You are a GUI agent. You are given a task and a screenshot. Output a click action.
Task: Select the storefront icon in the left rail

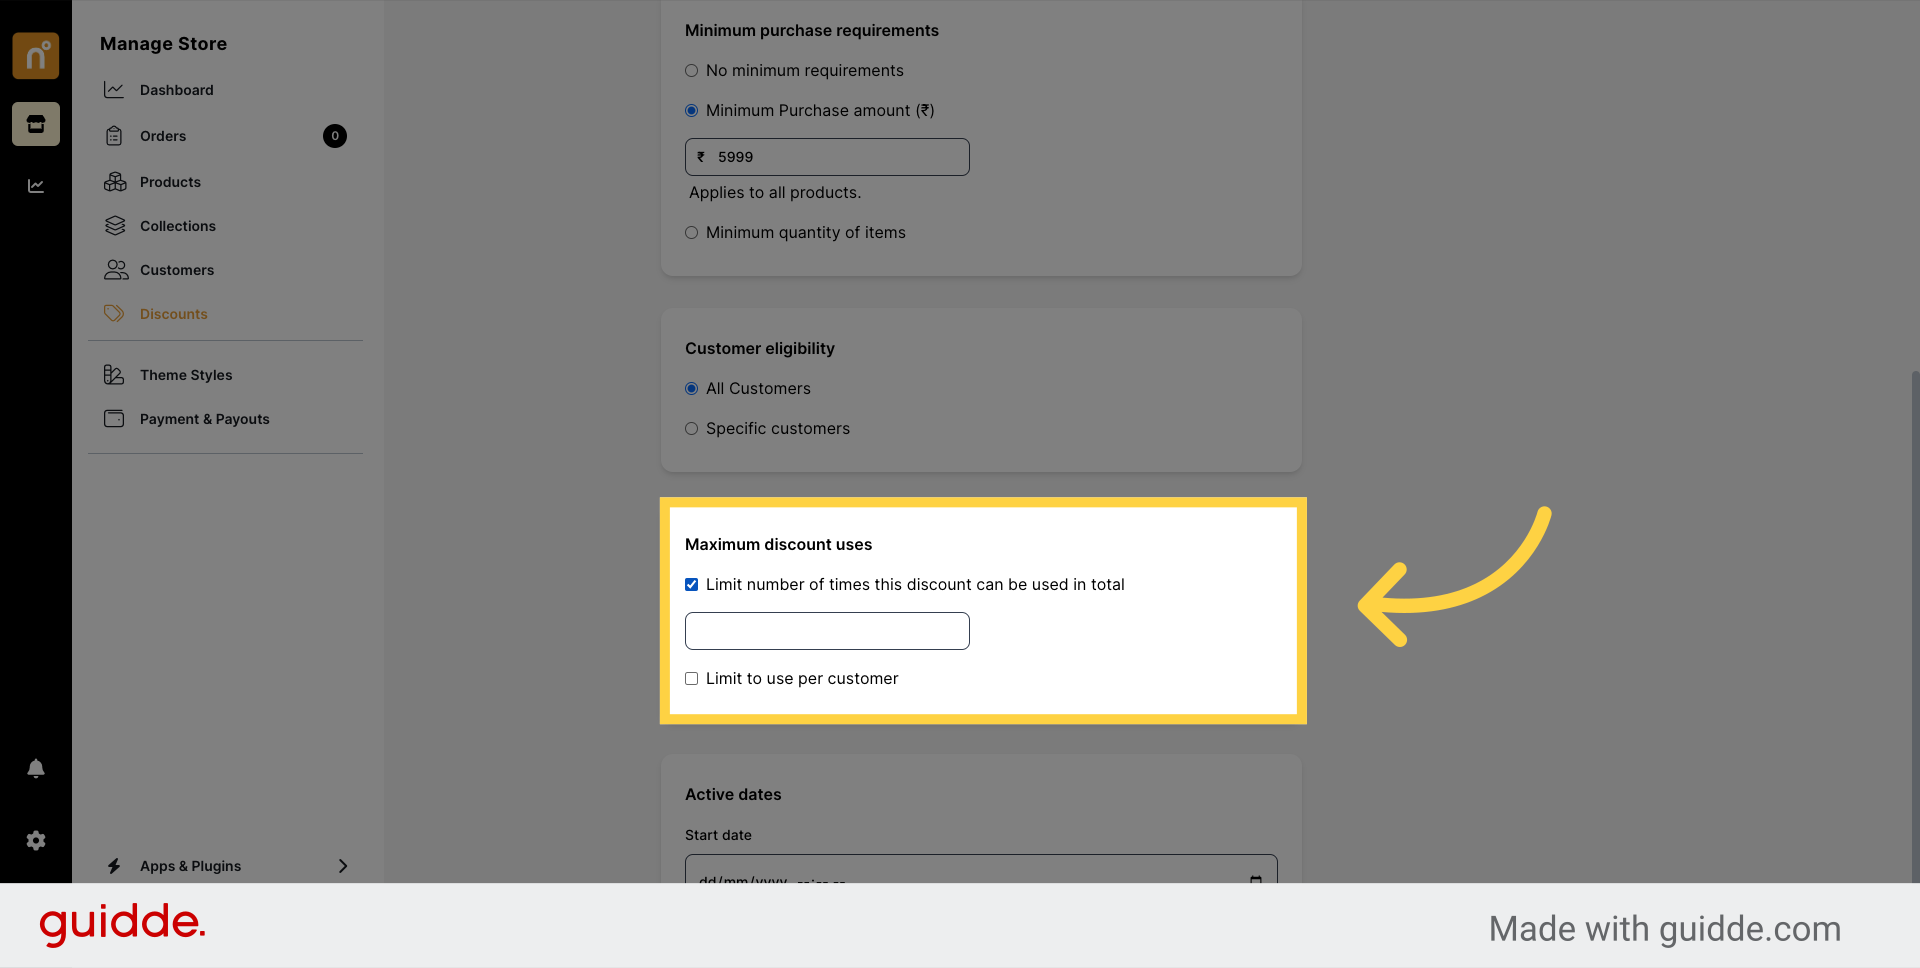click(x=36, y=124)
